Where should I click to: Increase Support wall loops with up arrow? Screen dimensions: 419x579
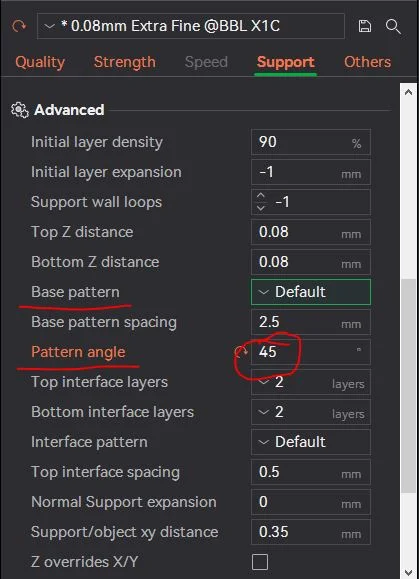(x=261, y=196)
